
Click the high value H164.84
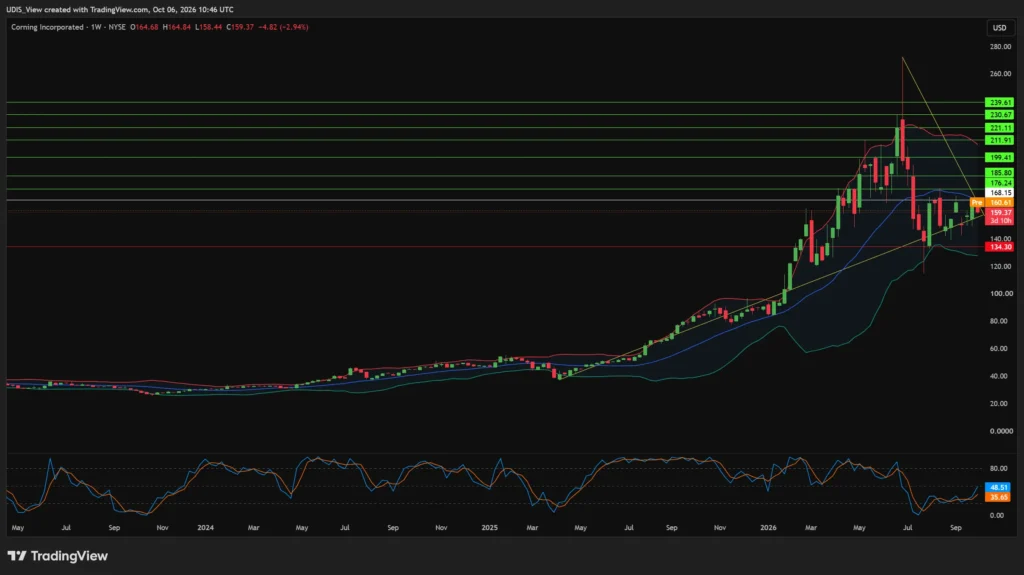(x=176, y=27)
